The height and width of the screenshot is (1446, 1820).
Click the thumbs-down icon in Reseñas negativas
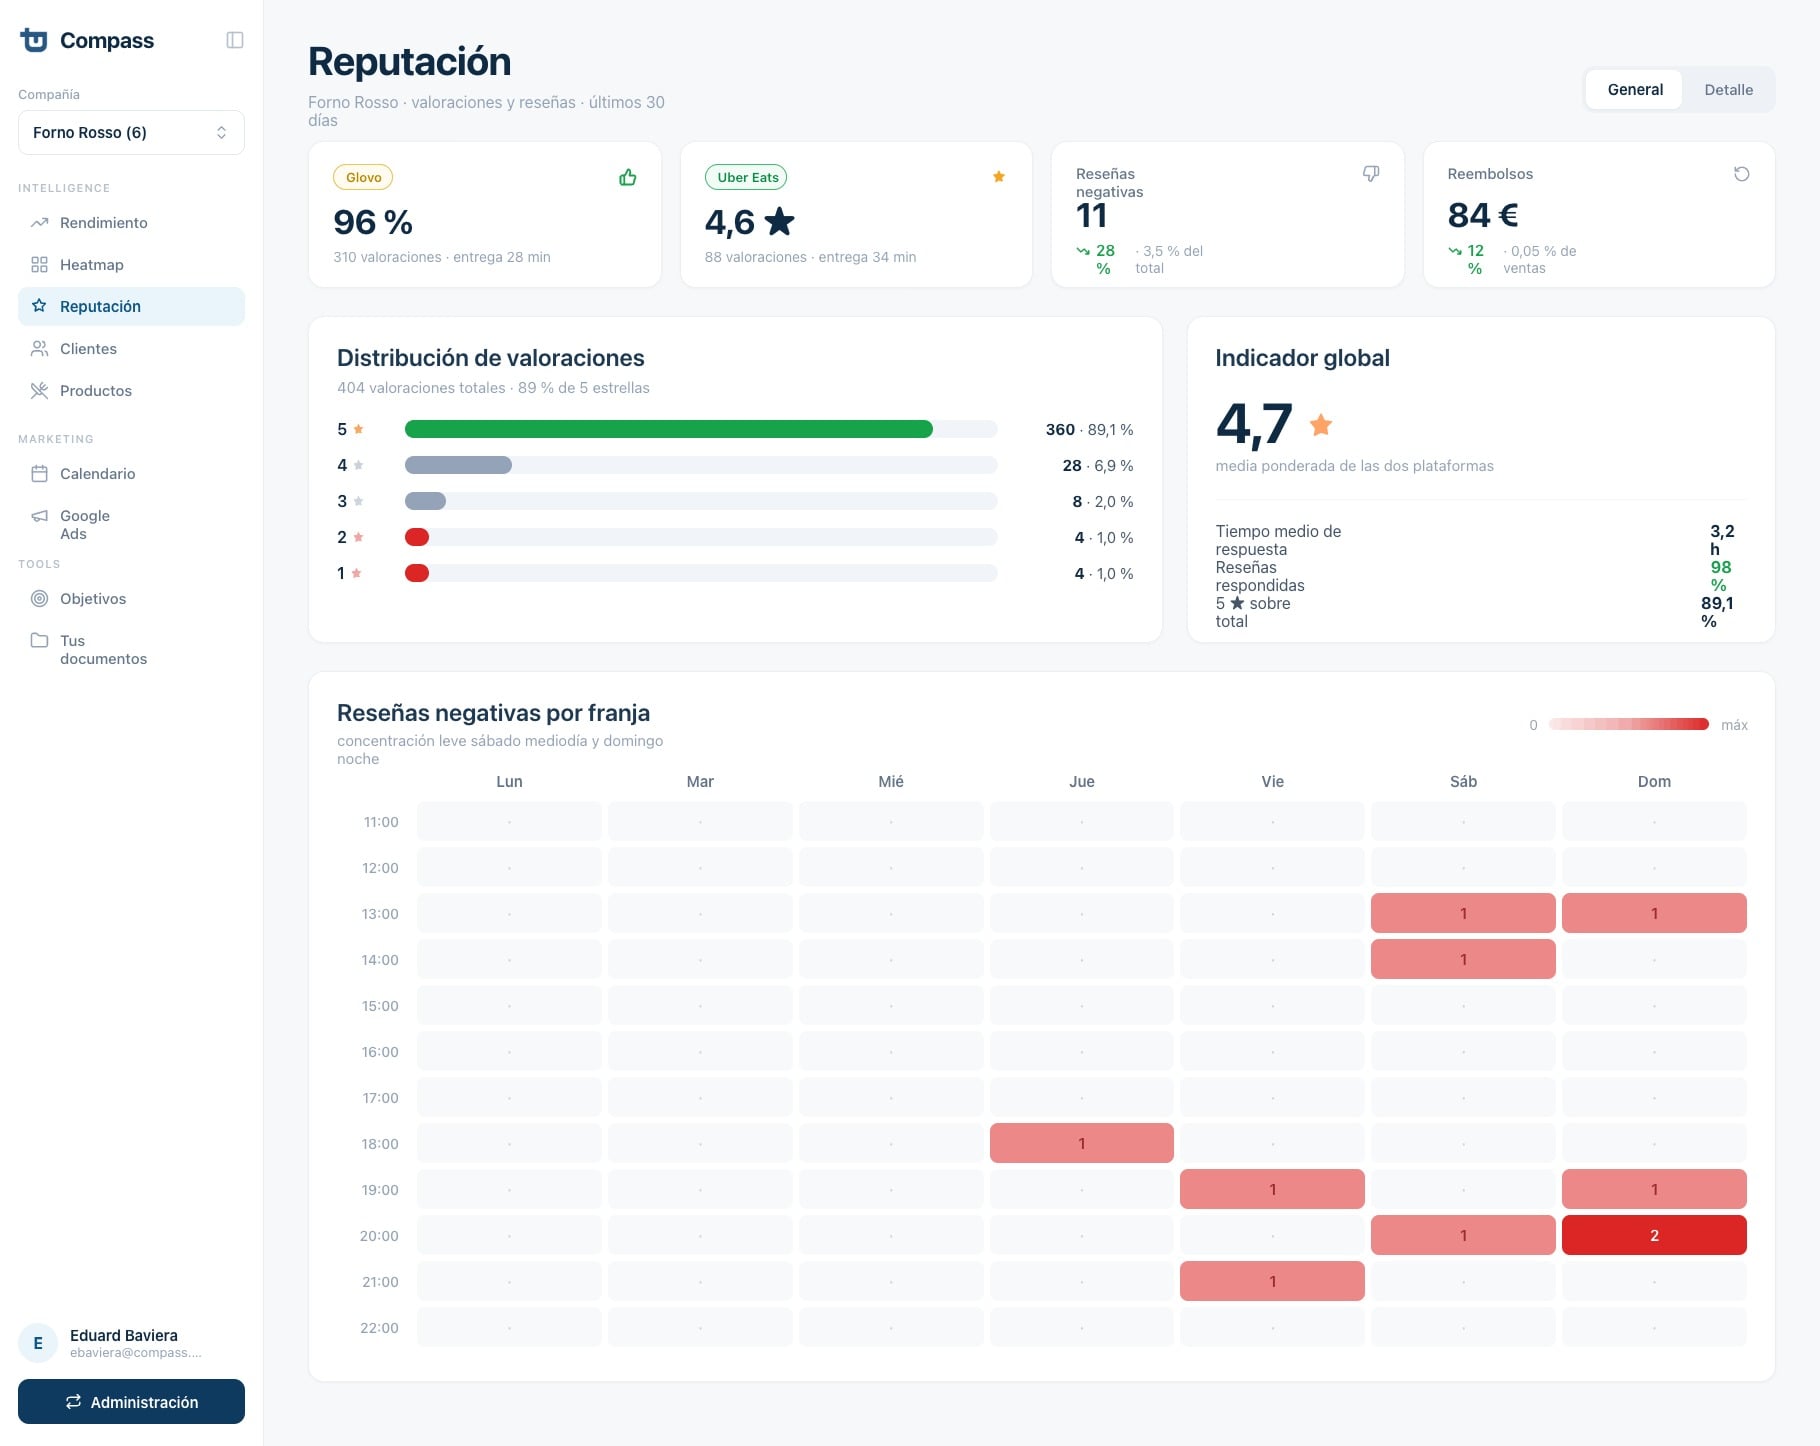pos(1371,174)
